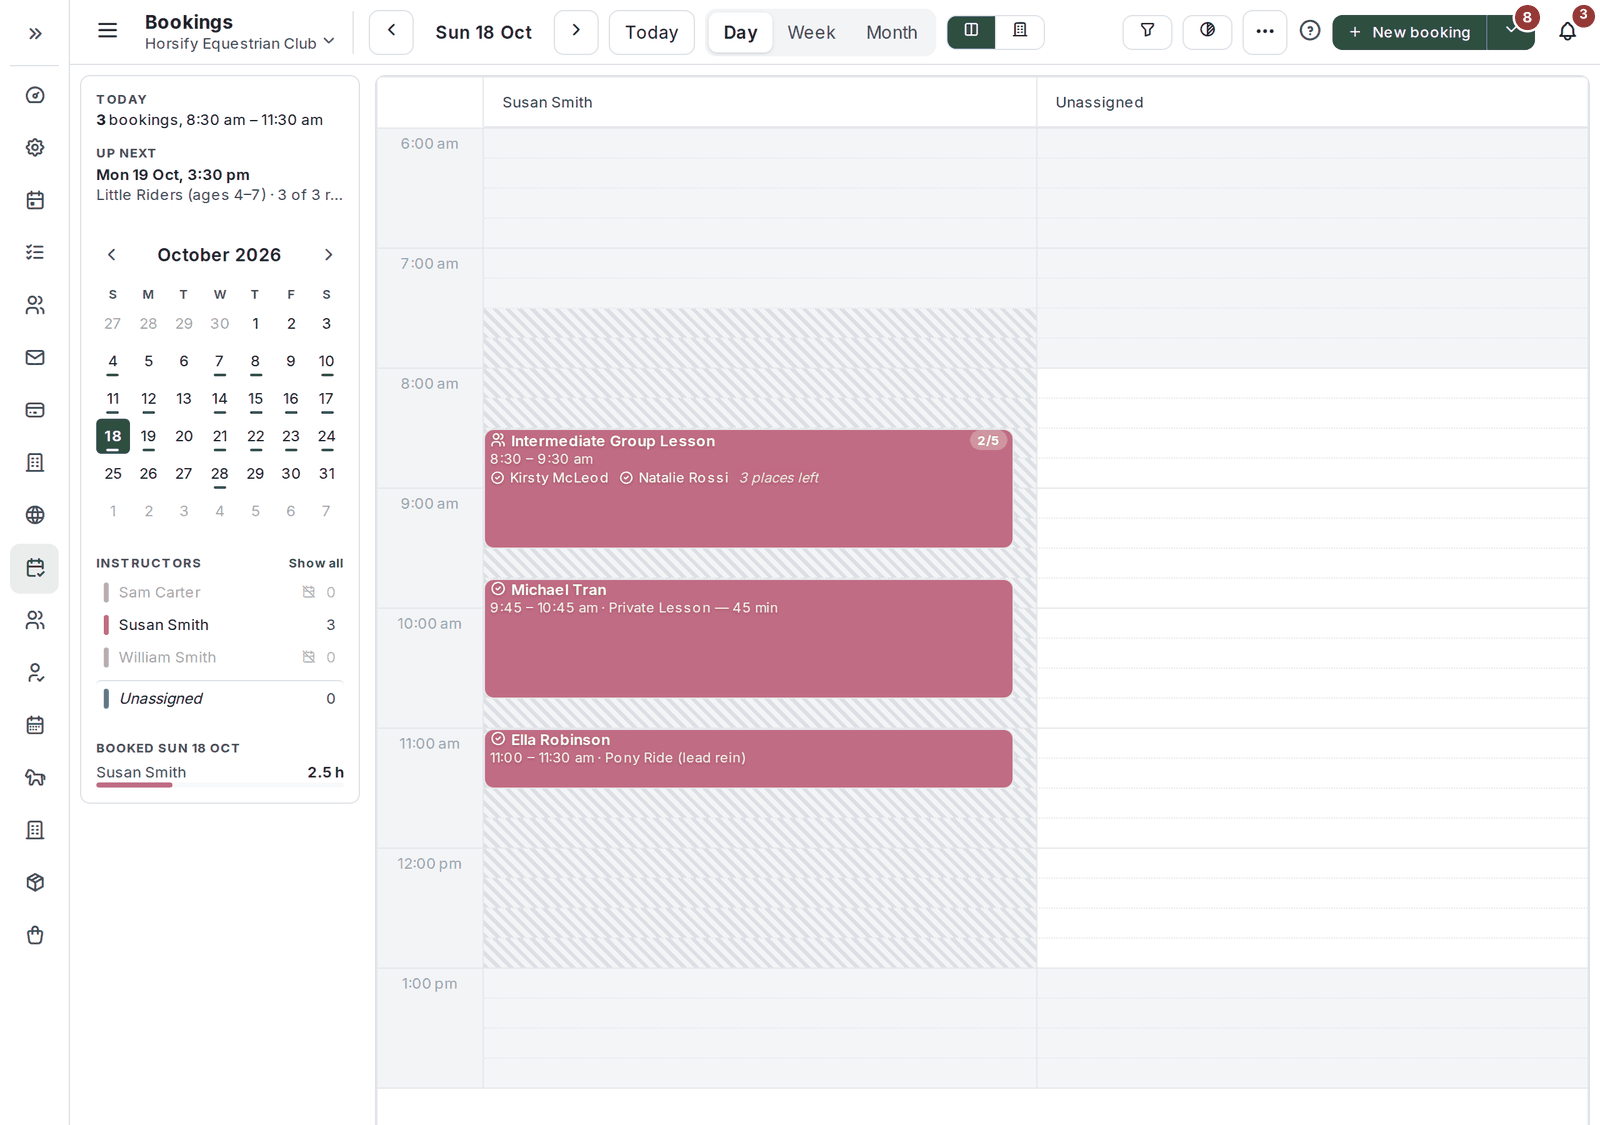Screen dimensions: 1600x1125
Task: Open Michael Tran's Private Lesson booking
Action: (x=748, y=639)
